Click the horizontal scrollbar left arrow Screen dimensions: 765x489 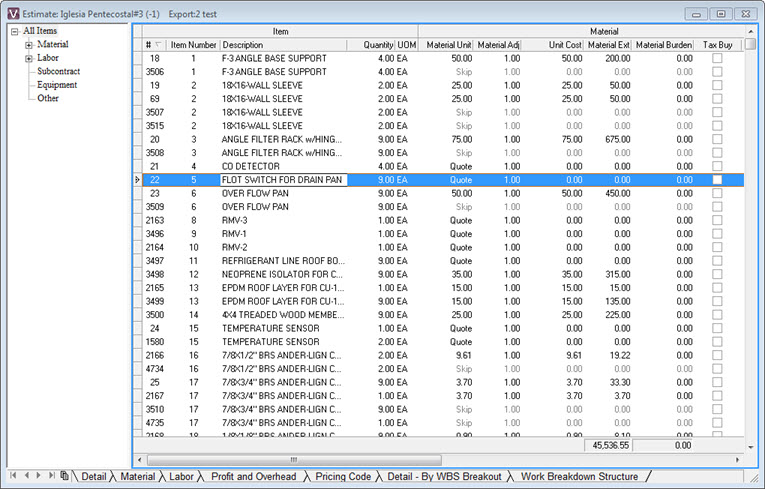pyautogui.click(x=140, y=460)
